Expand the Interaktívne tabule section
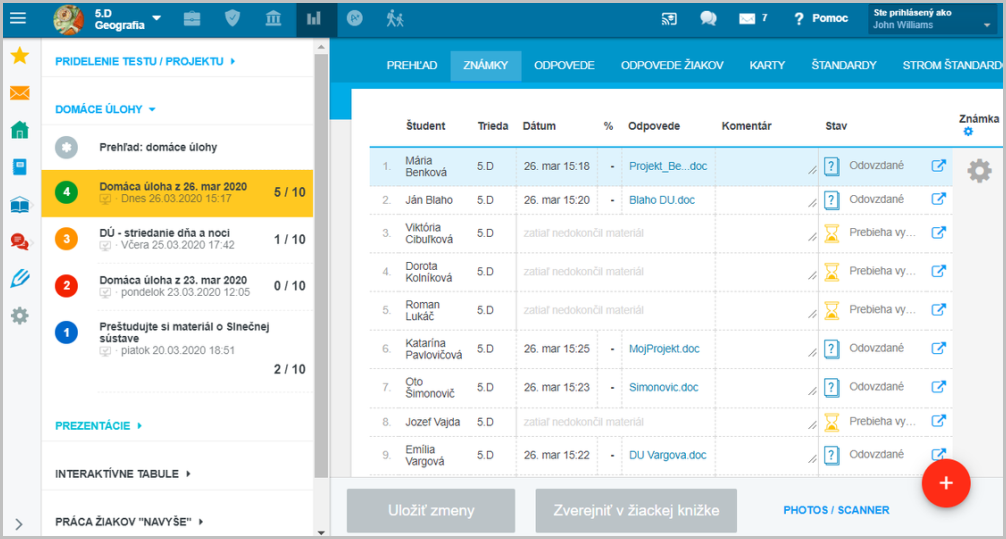The width and height of the screenshot is (1006, 539). click(x=123, y=474)
